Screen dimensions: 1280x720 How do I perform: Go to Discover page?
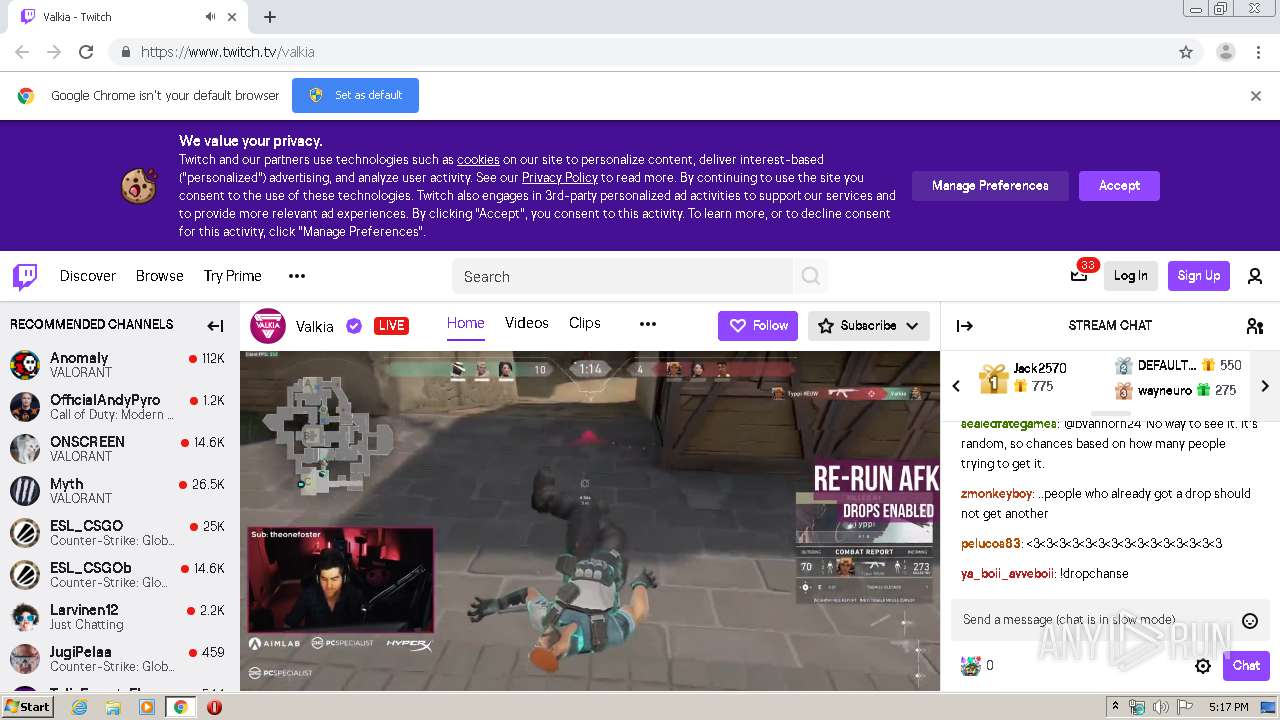tap(88, 276)
